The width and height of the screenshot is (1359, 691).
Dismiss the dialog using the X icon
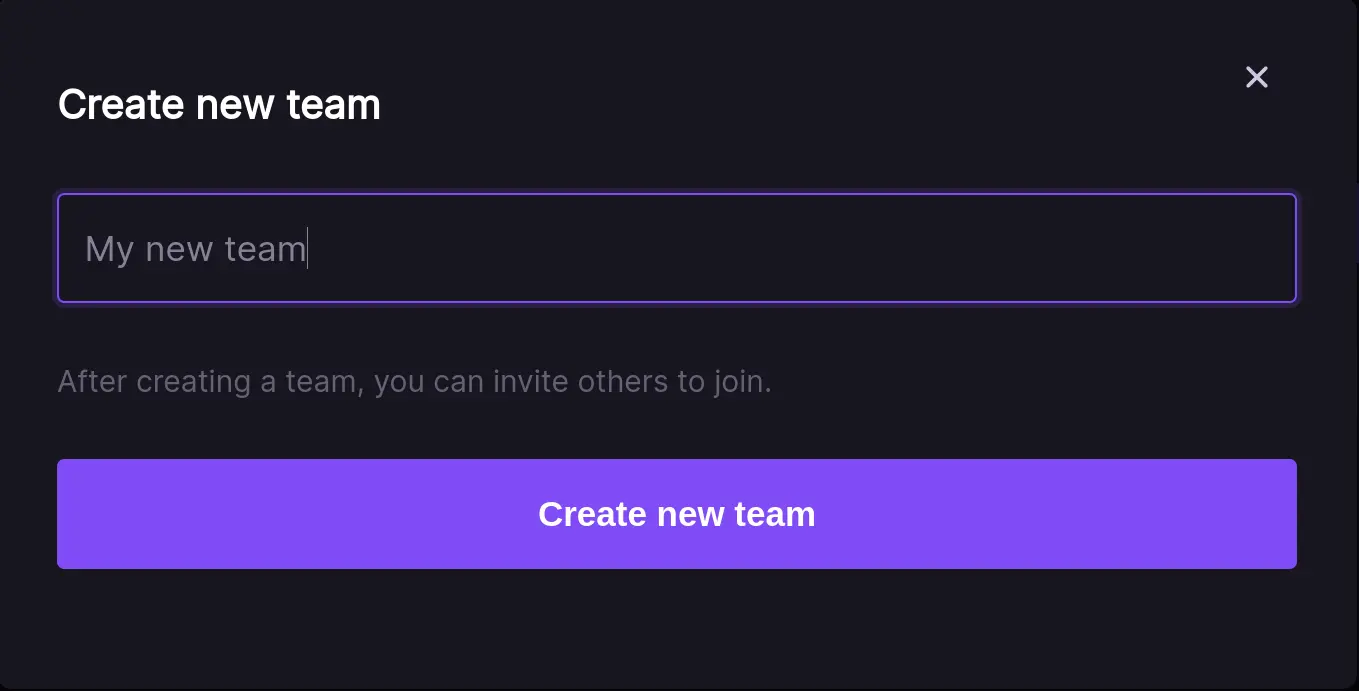click(x=1256, y=77)
